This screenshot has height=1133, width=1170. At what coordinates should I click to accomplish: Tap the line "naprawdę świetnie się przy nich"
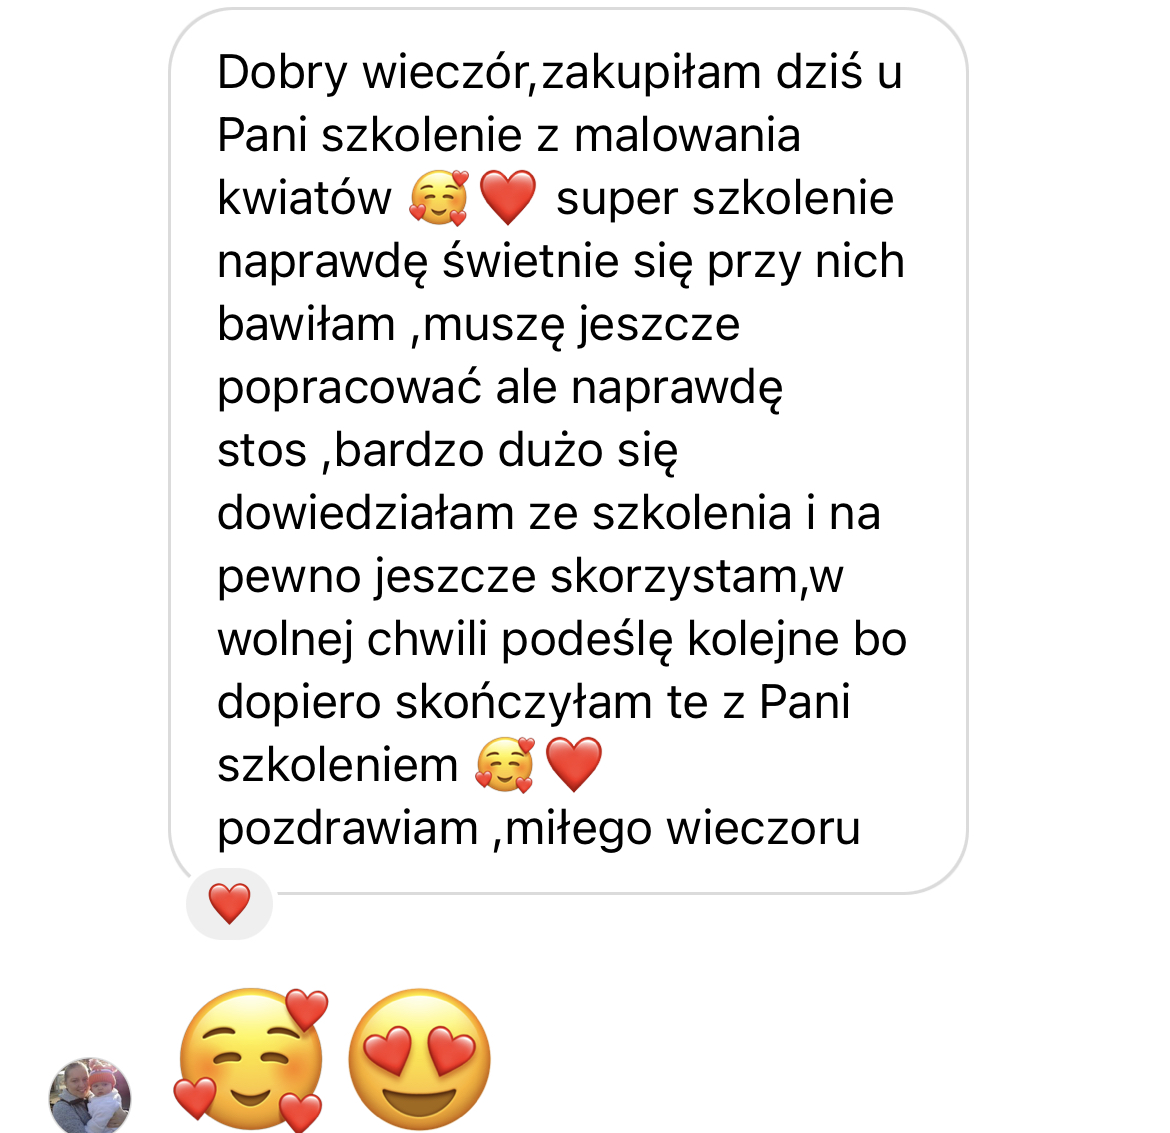click(561, 263)
